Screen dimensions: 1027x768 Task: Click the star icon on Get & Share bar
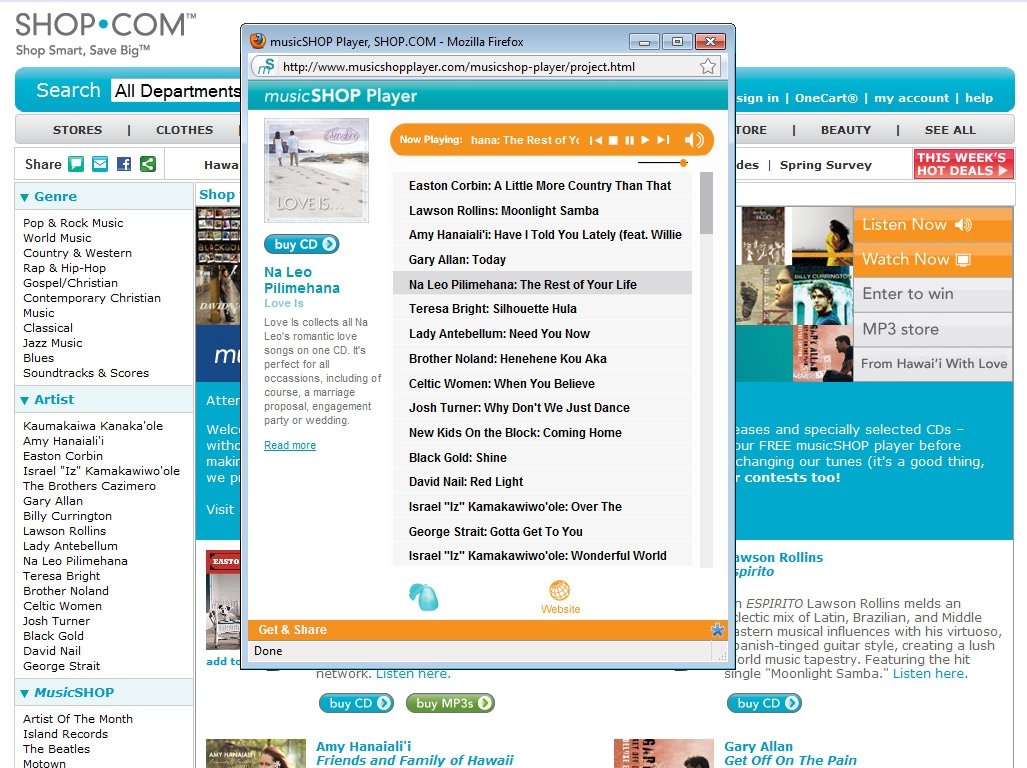pos(717,630)
